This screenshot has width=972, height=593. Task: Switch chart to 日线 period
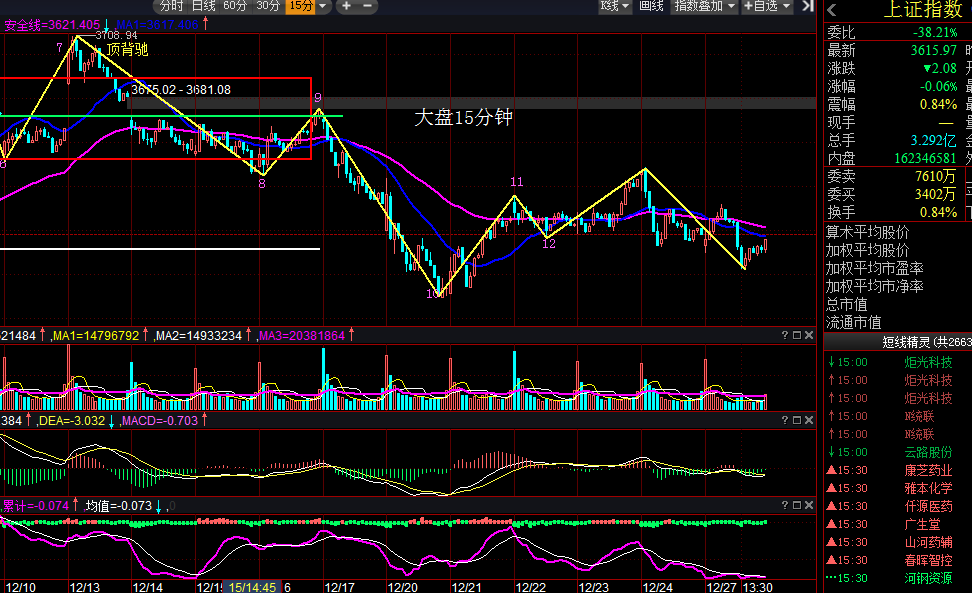[x=203, y=6]
